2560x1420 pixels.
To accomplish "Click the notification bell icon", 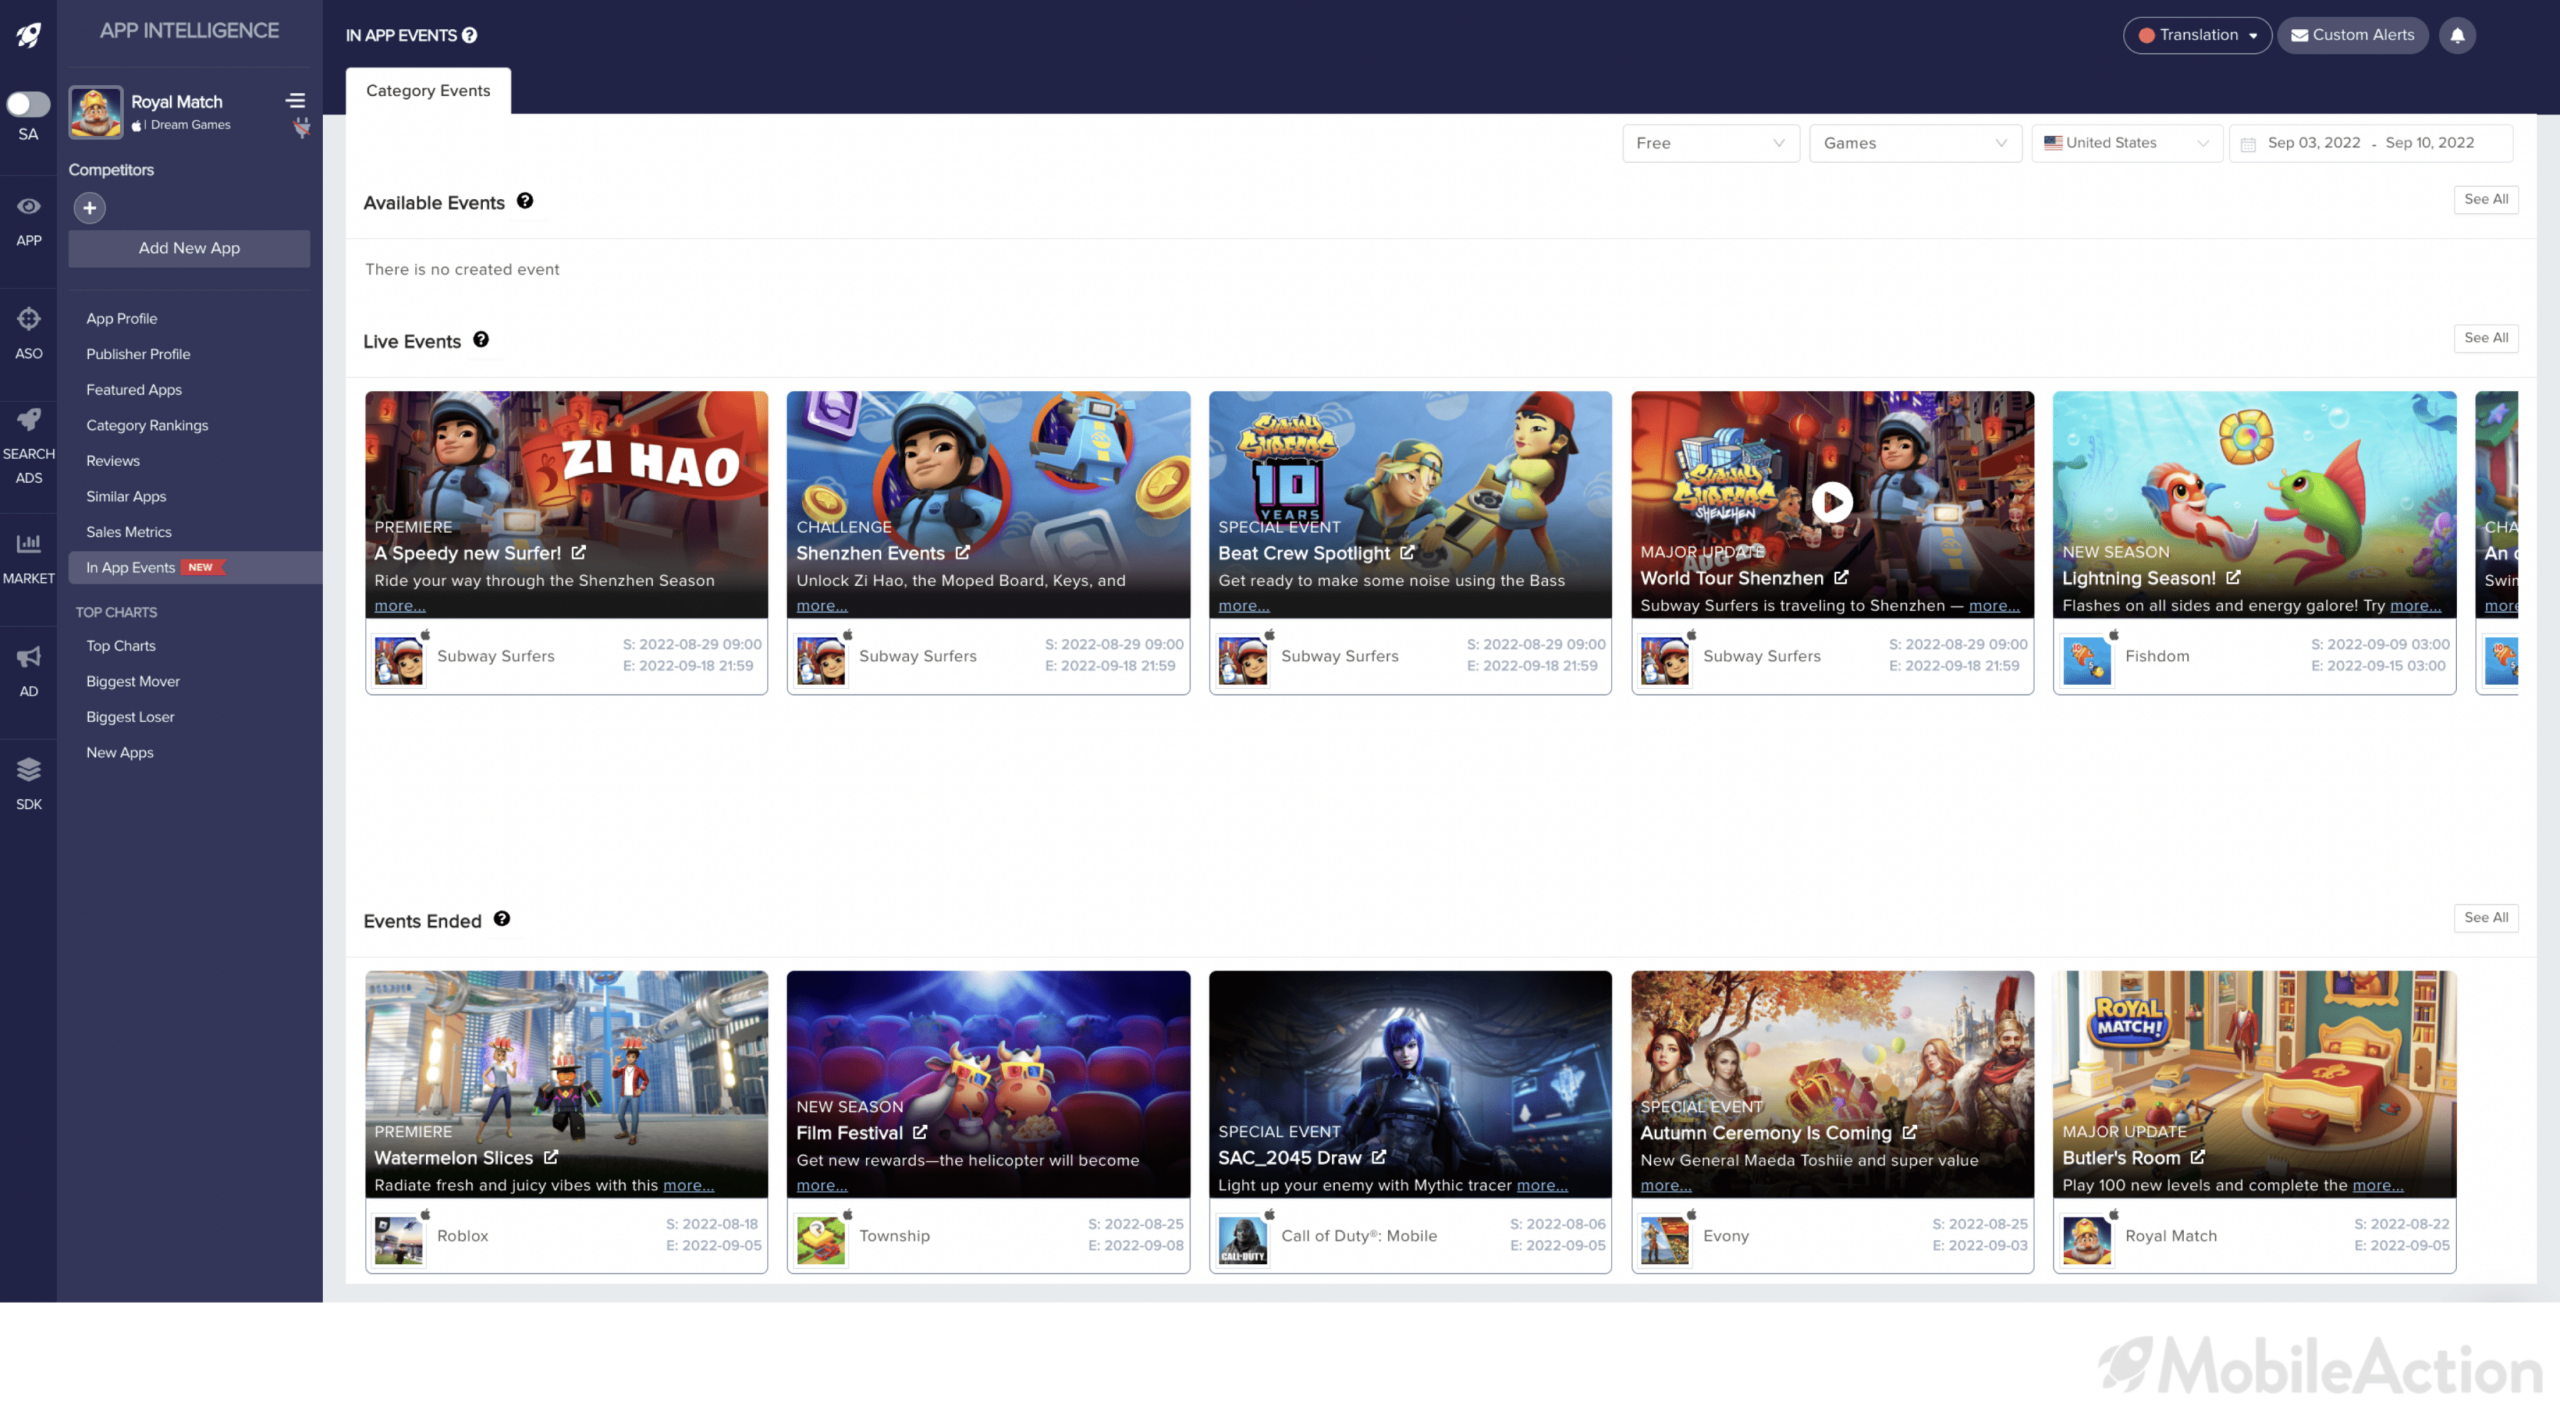I will [2457, 35].
